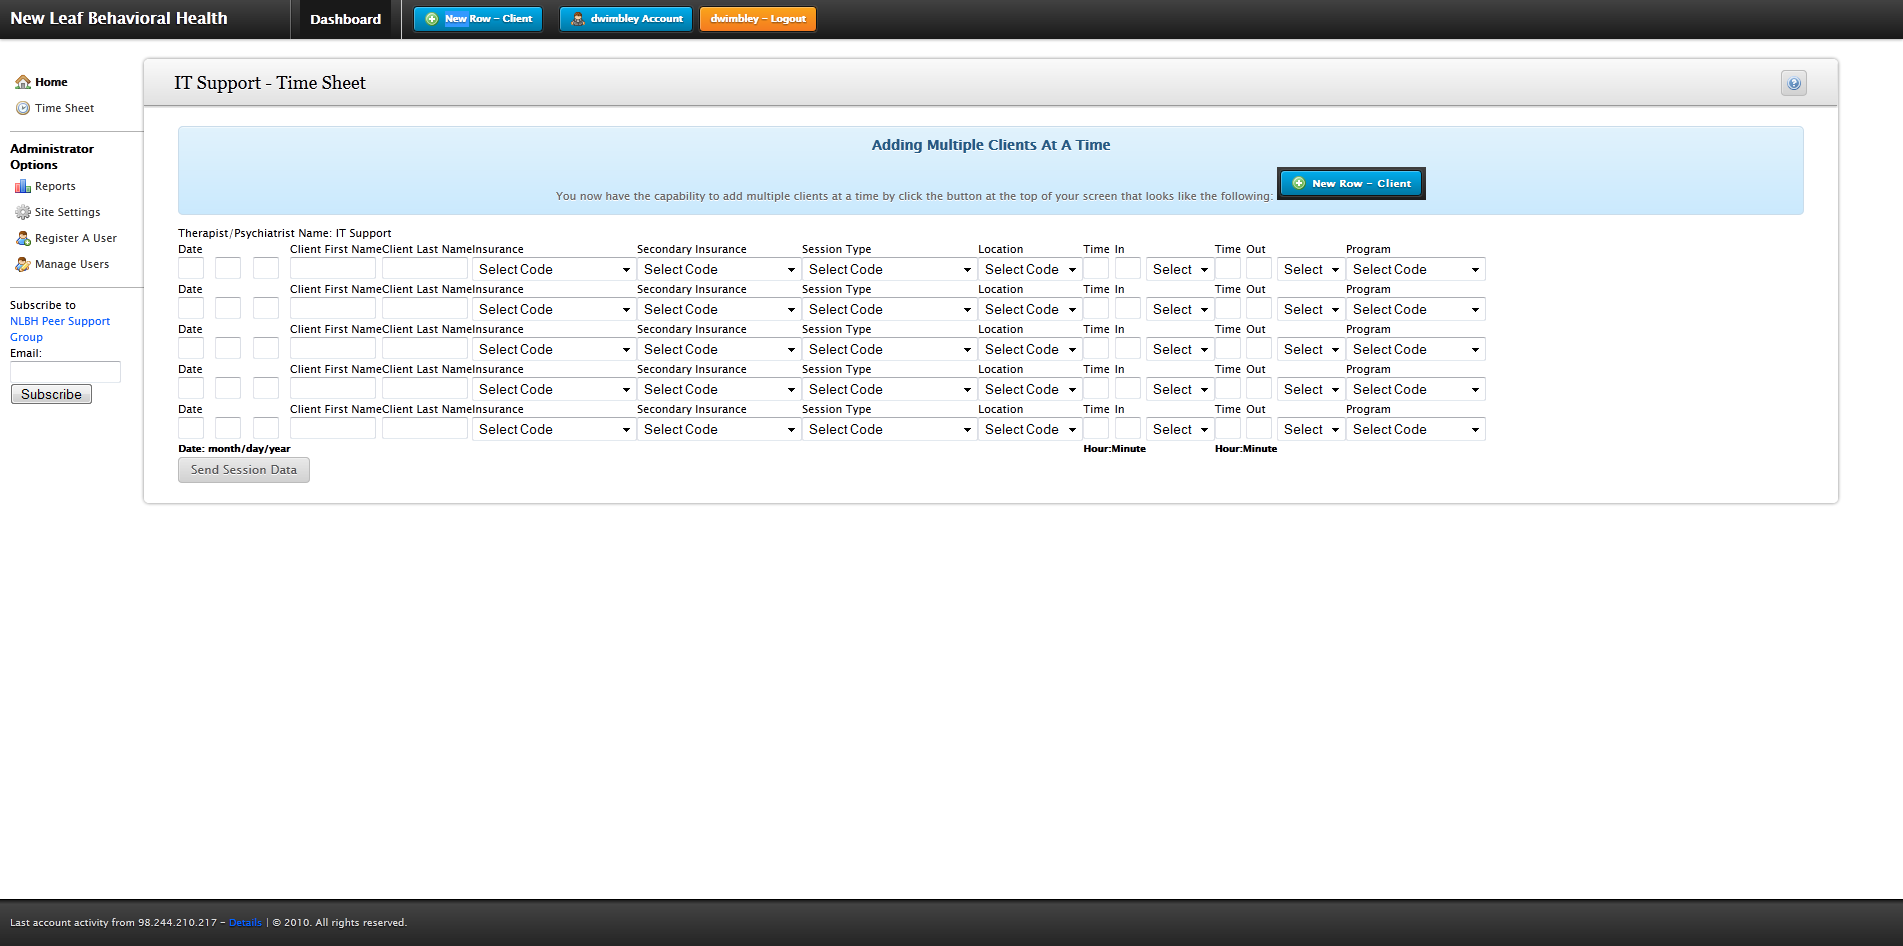
Task: Open the first row Time In Select dropdown
Action: coord(1179,269)
